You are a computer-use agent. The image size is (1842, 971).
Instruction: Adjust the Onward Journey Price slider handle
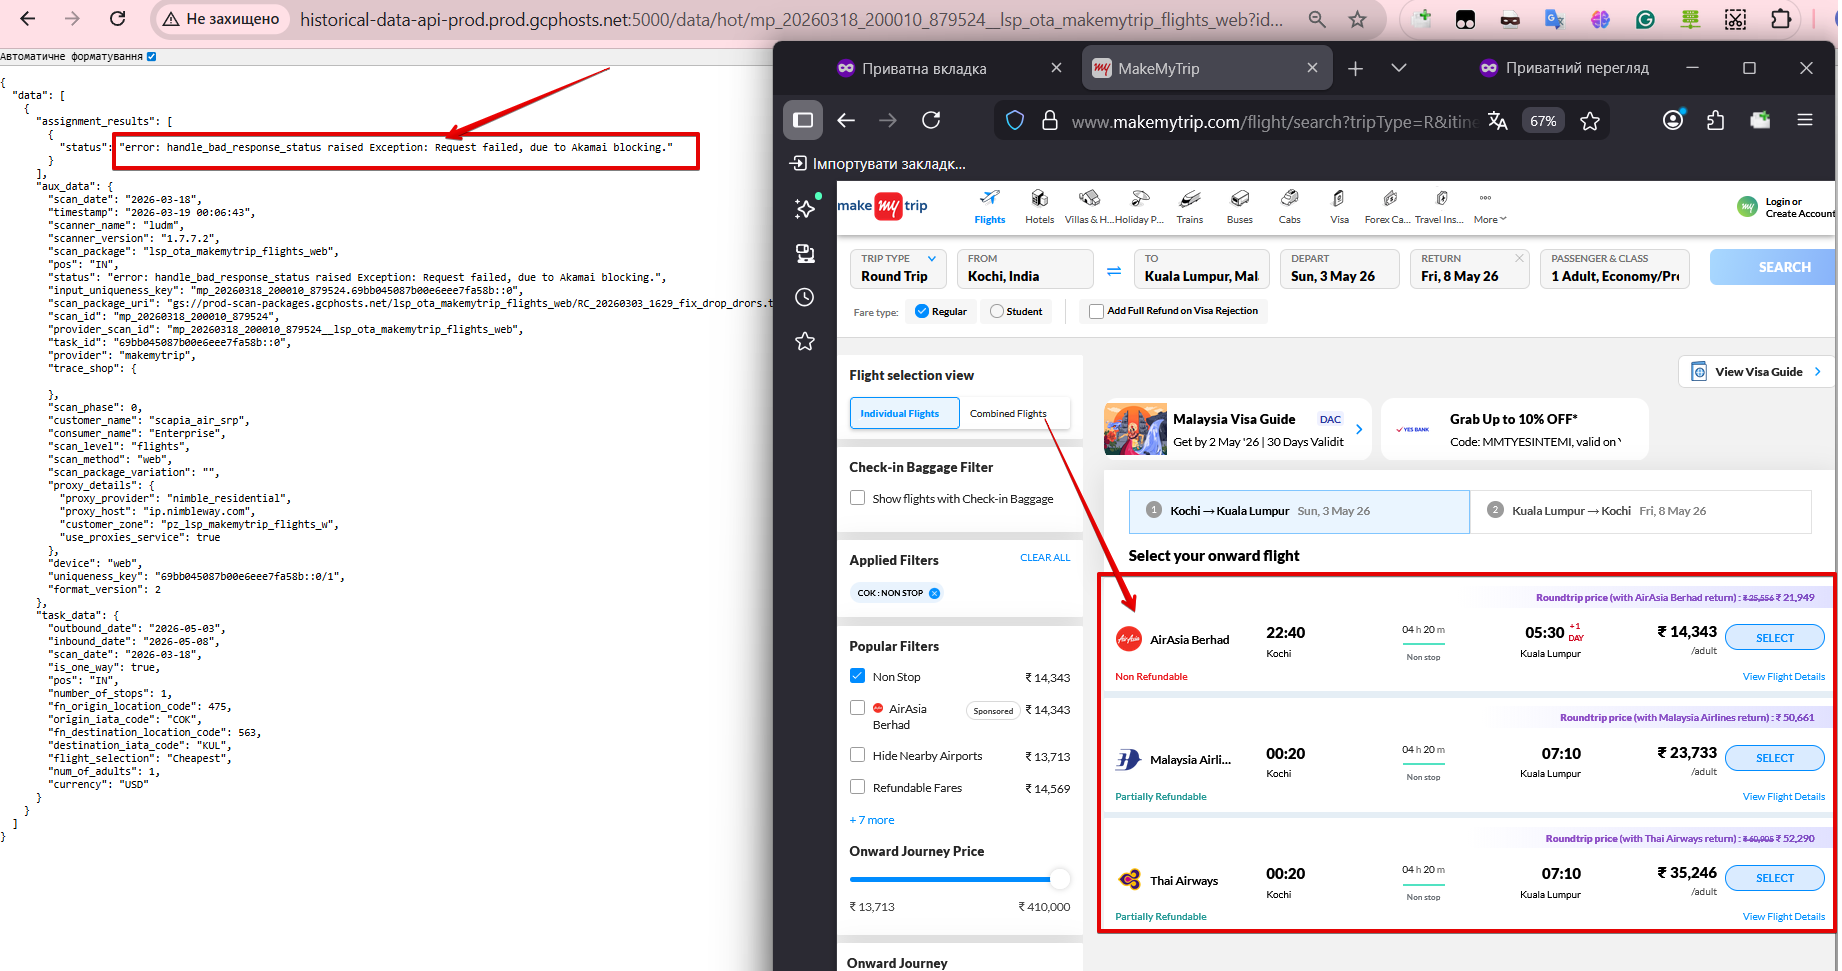[1059, 879]
